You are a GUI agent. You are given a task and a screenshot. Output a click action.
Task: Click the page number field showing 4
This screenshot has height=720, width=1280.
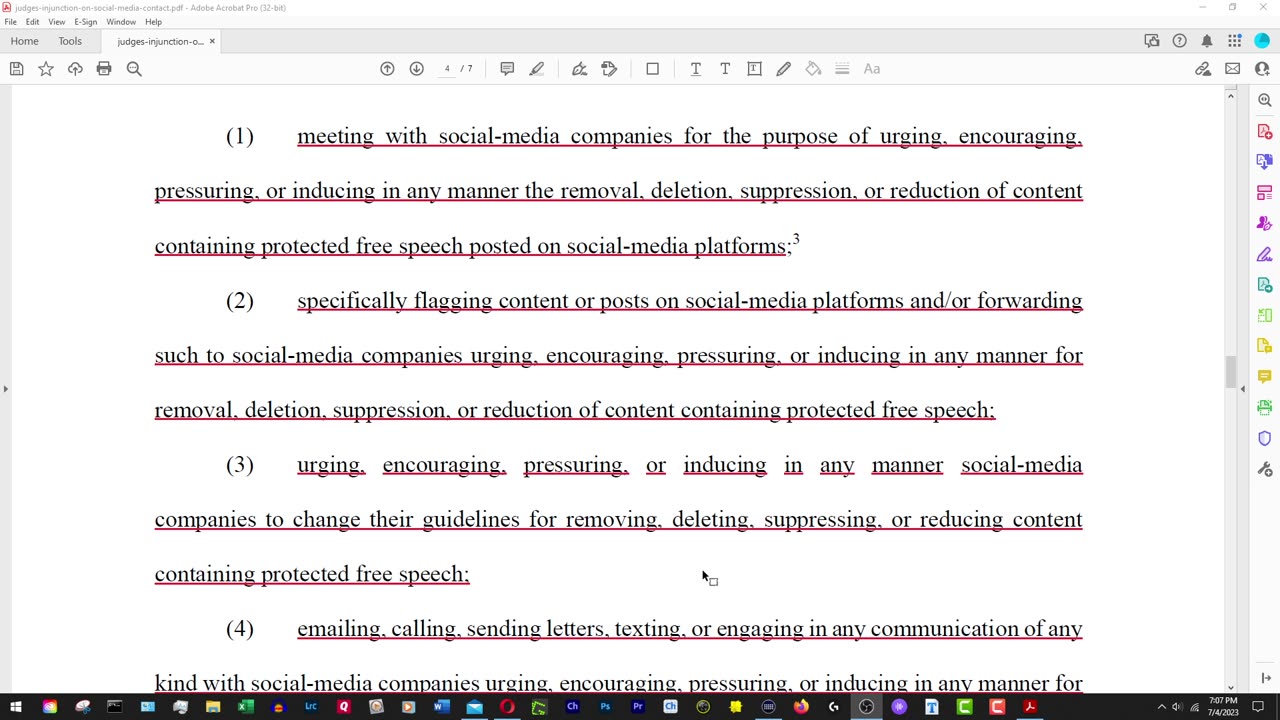click(447, 69)
